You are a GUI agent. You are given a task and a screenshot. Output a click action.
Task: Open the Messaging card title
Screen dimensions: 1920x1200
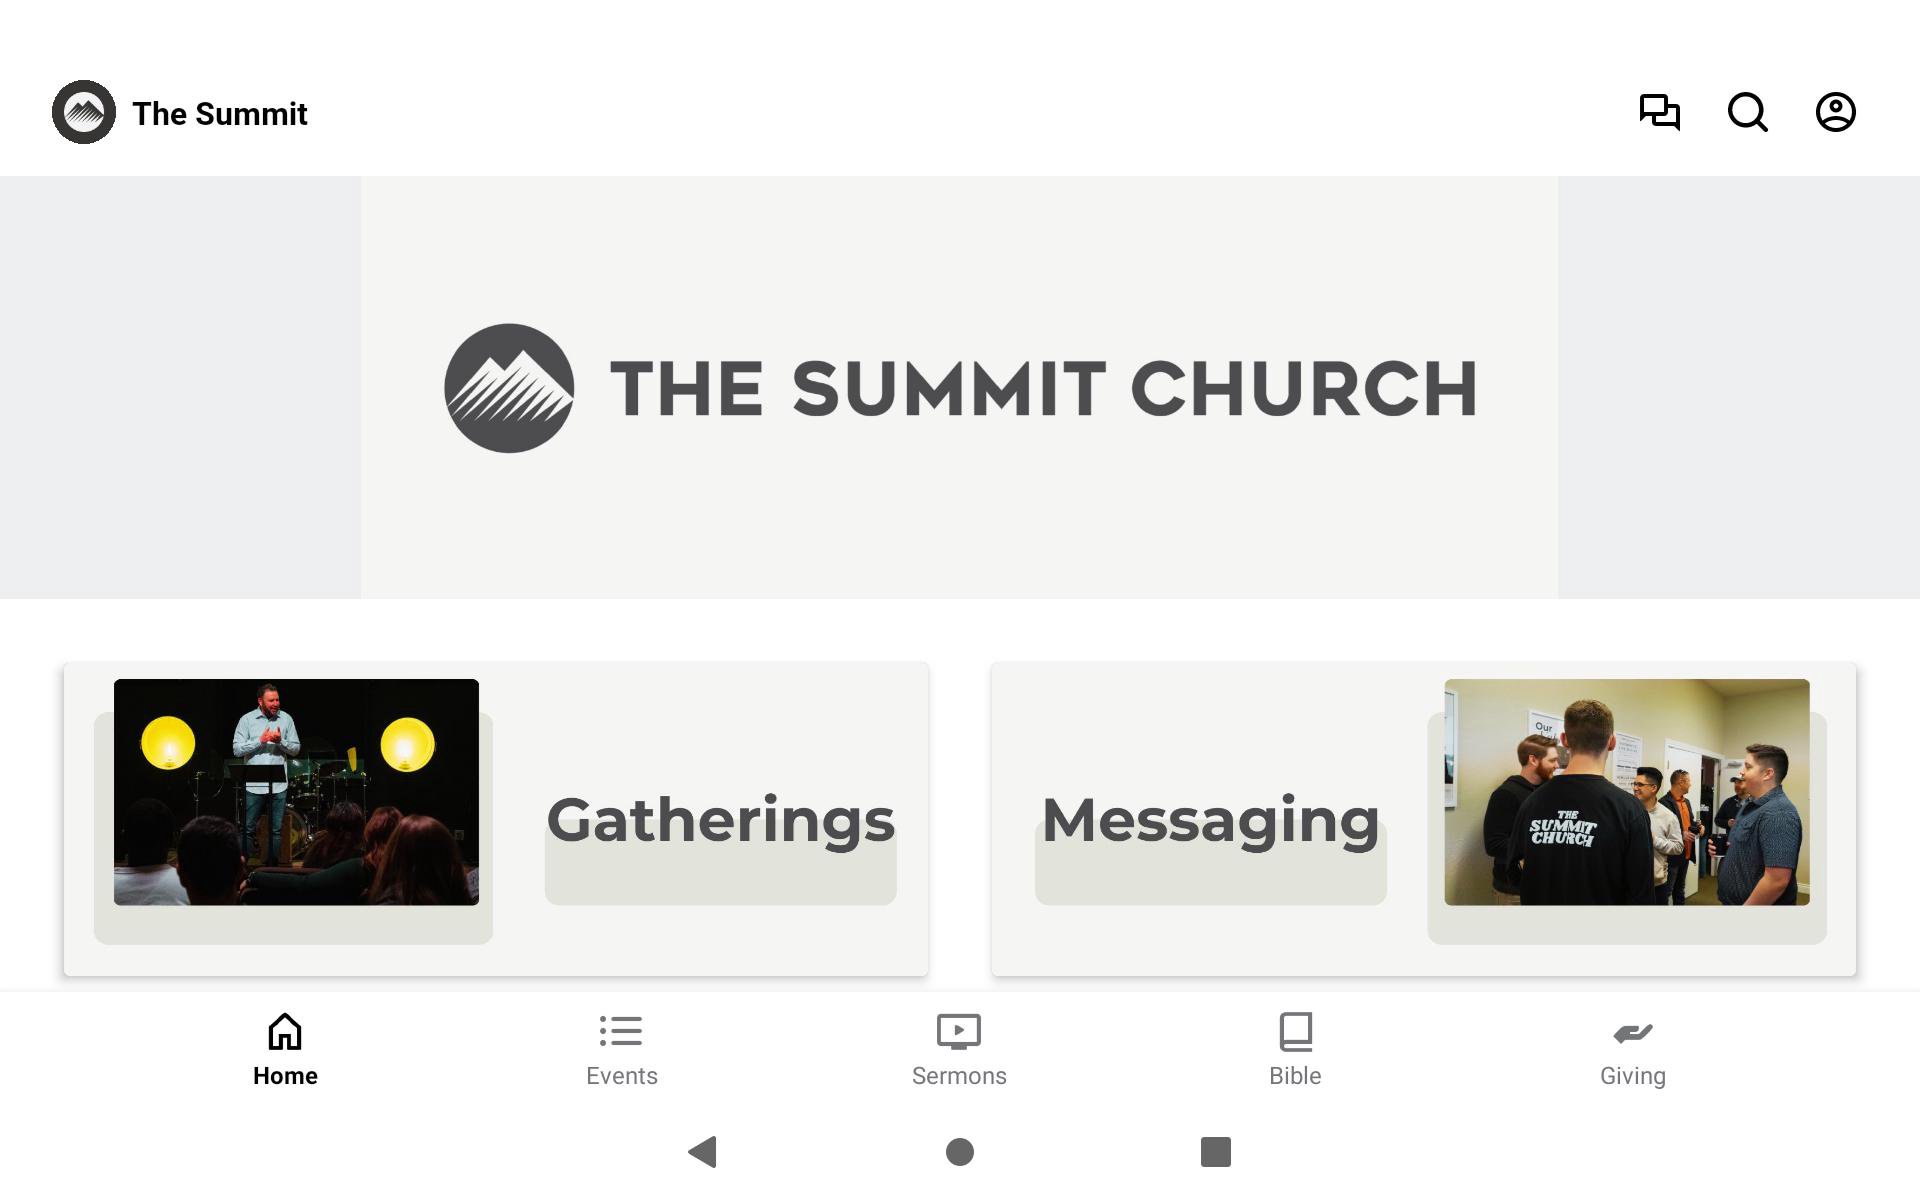[x=1210, y=820]
